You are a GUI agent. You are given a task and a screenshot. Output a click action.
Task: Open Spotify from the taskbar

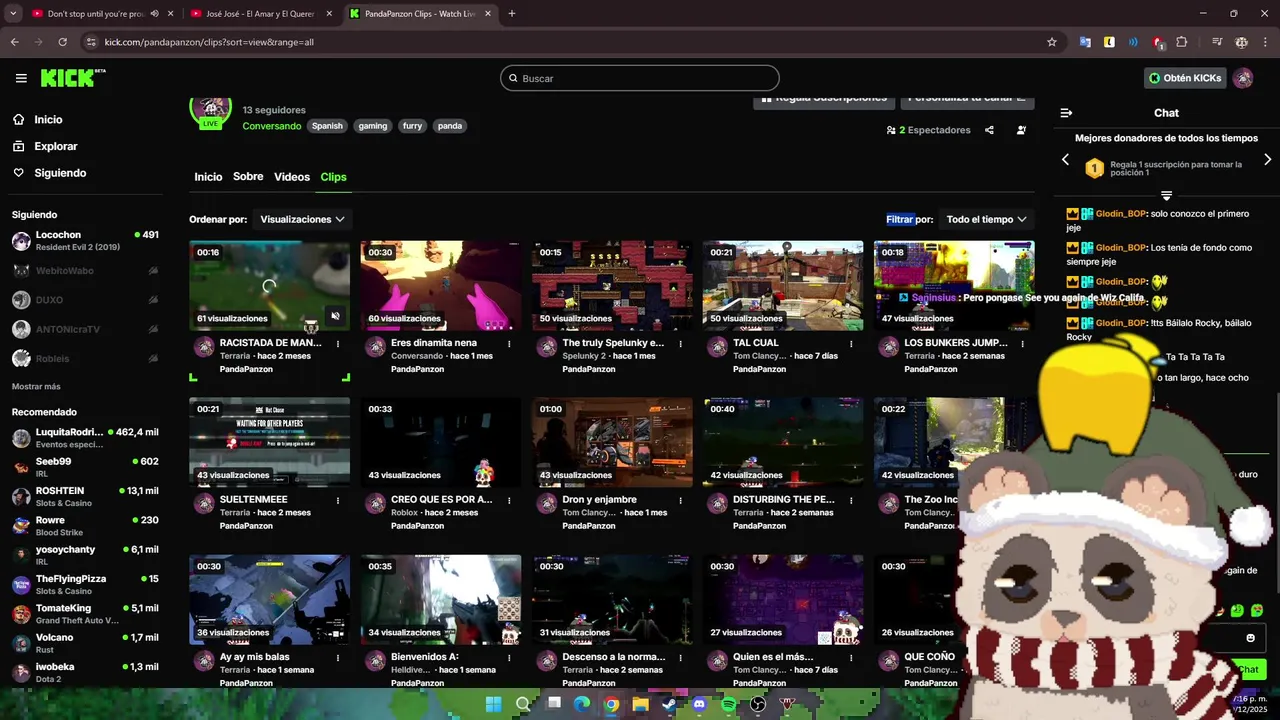point(729,705)
